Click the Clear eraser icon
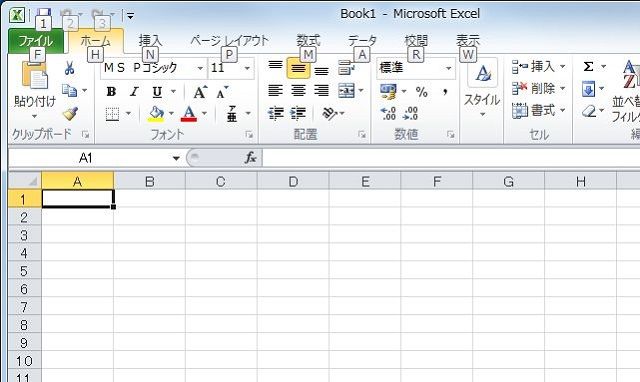The width and height of the screenshot is (640, 382). [x=589, y=111]
